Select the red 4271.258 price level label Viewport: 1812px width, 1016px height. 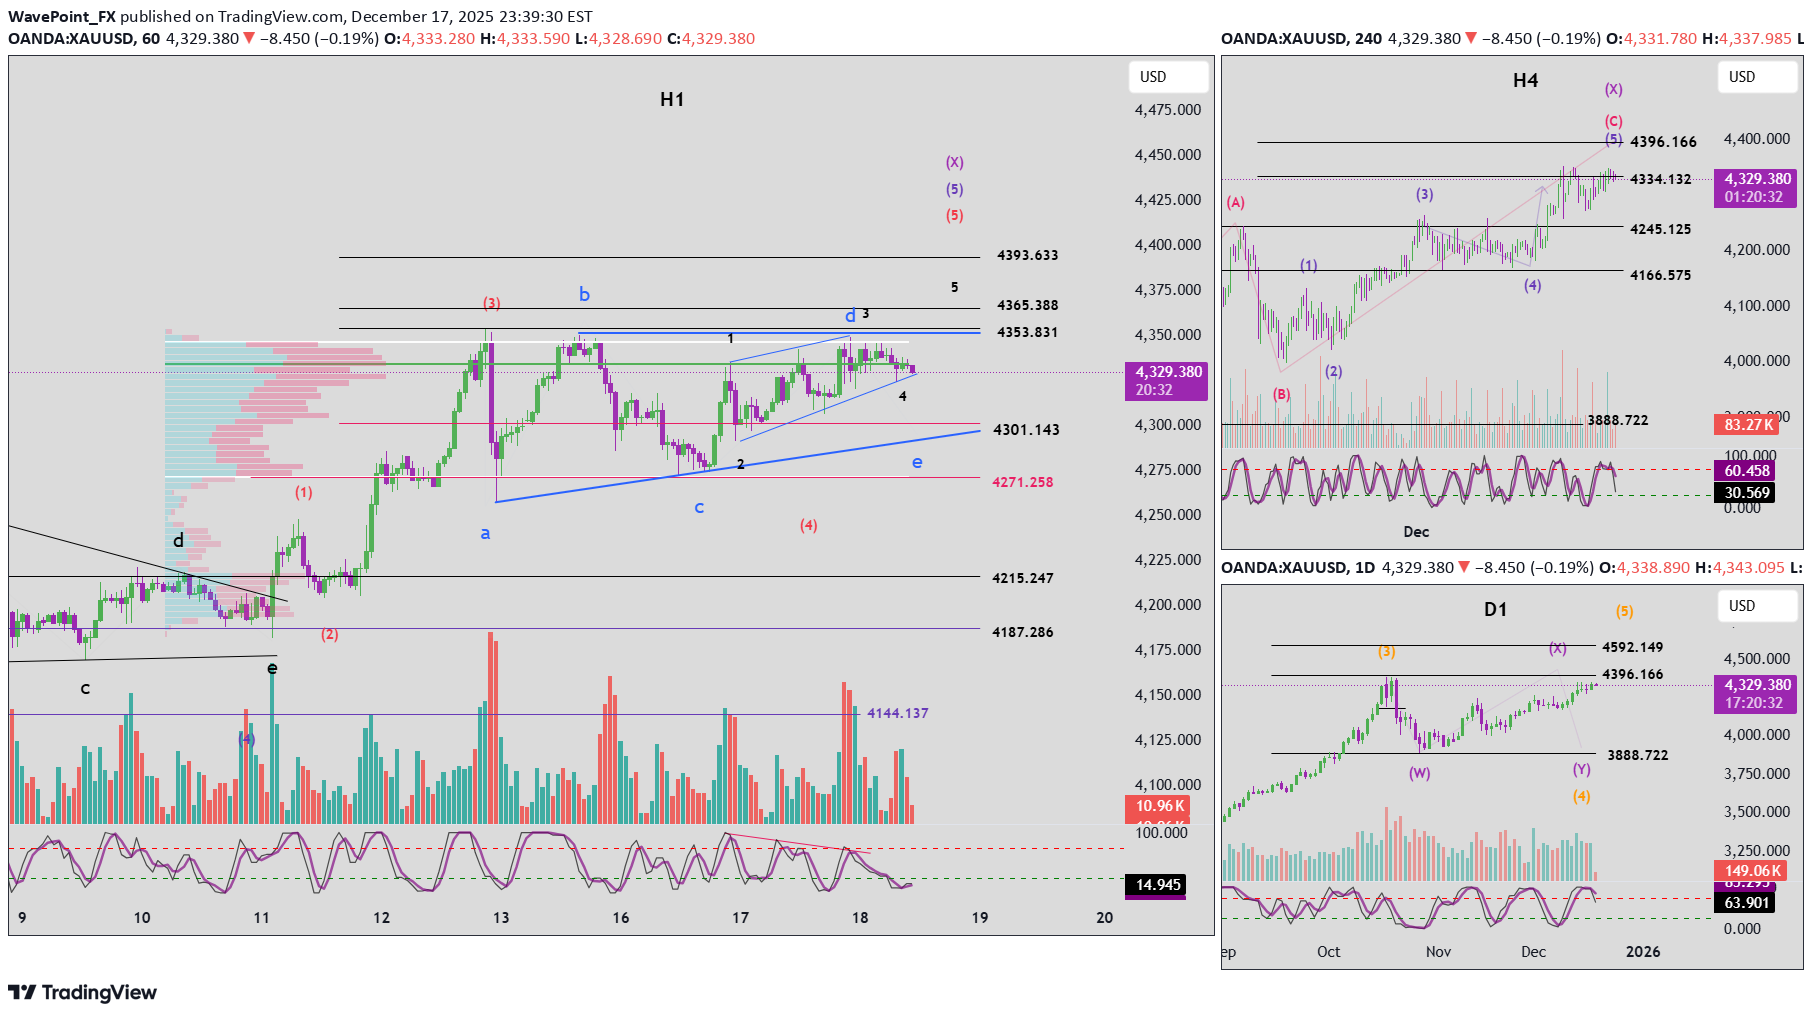(x=1022, y=482)
